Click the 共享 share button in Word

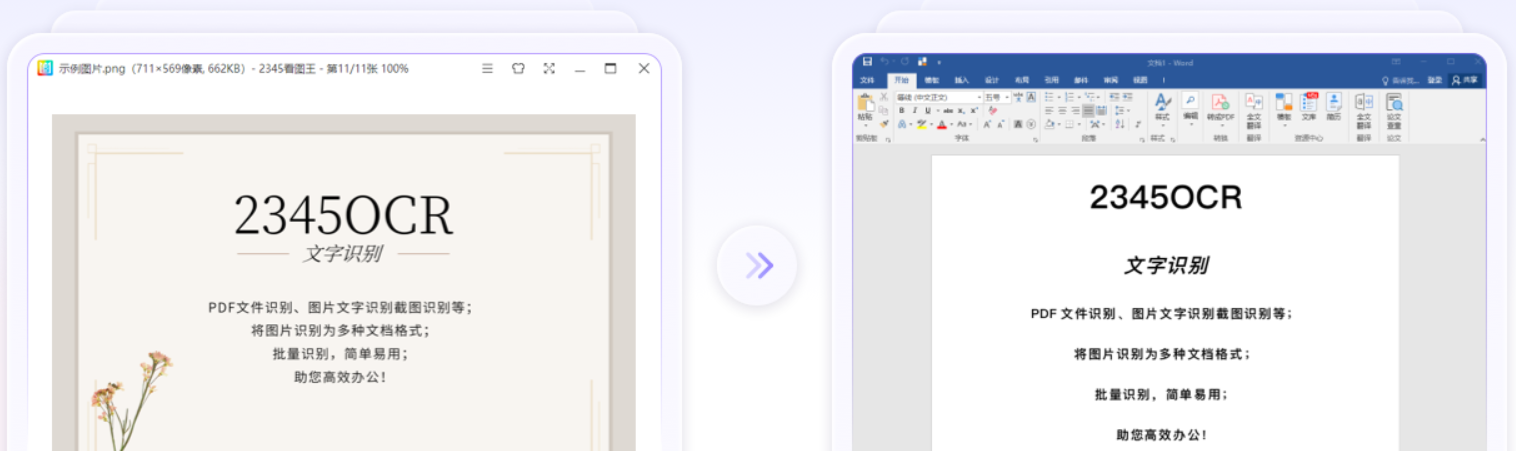[x=1465, y=80]
